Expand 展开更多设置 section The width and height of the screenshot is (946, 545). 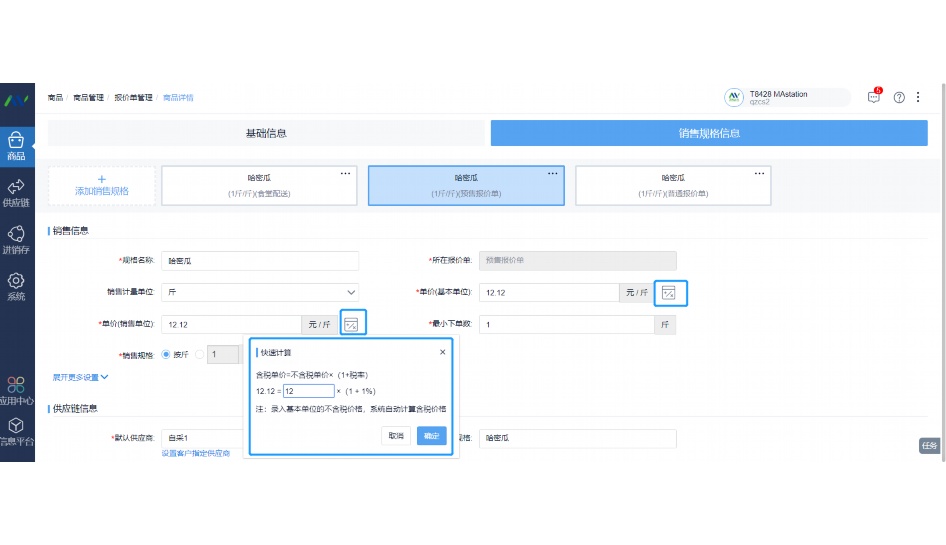pos(81,377)
